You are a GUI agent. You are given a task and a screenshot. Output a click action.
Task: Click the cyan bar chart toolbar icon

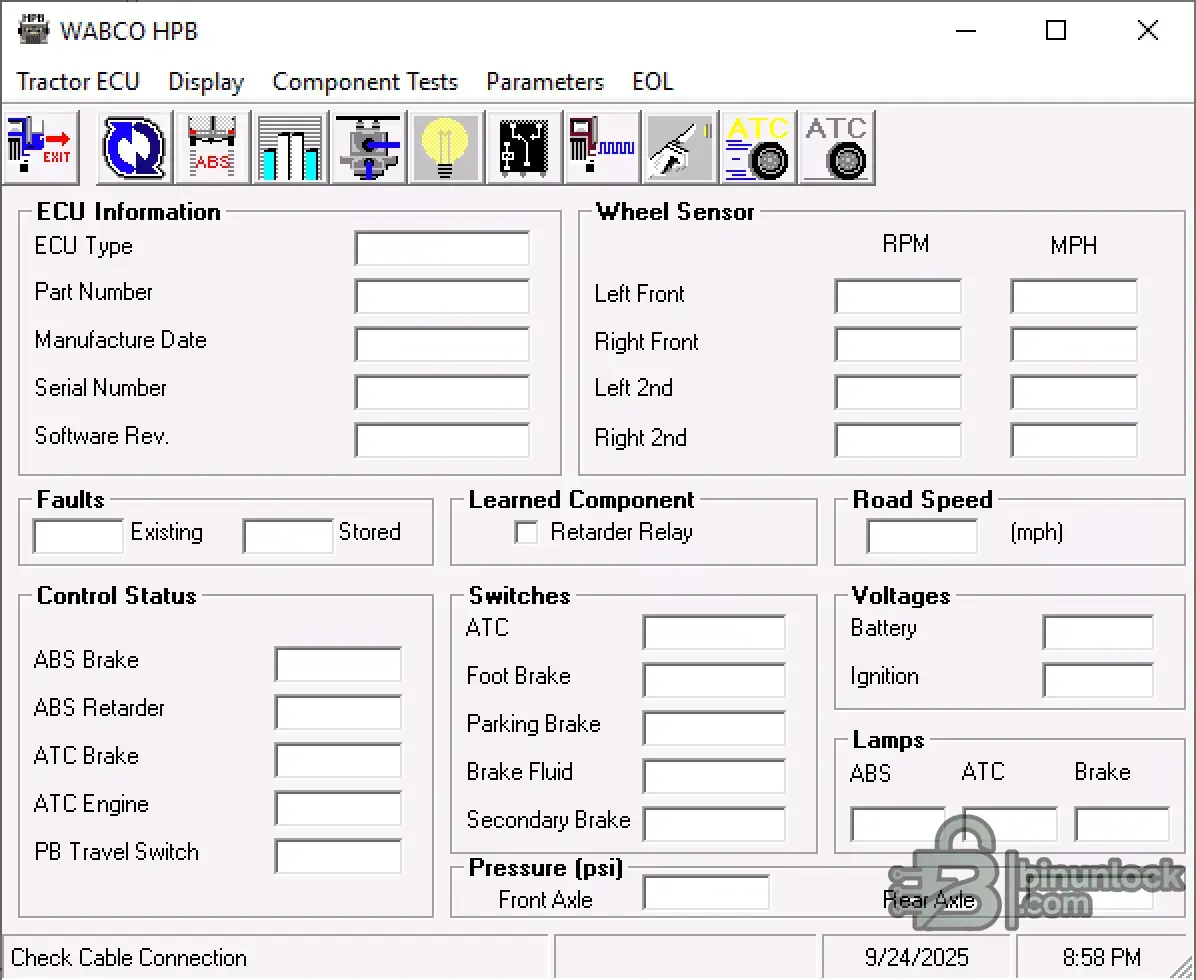coord(291,147)
